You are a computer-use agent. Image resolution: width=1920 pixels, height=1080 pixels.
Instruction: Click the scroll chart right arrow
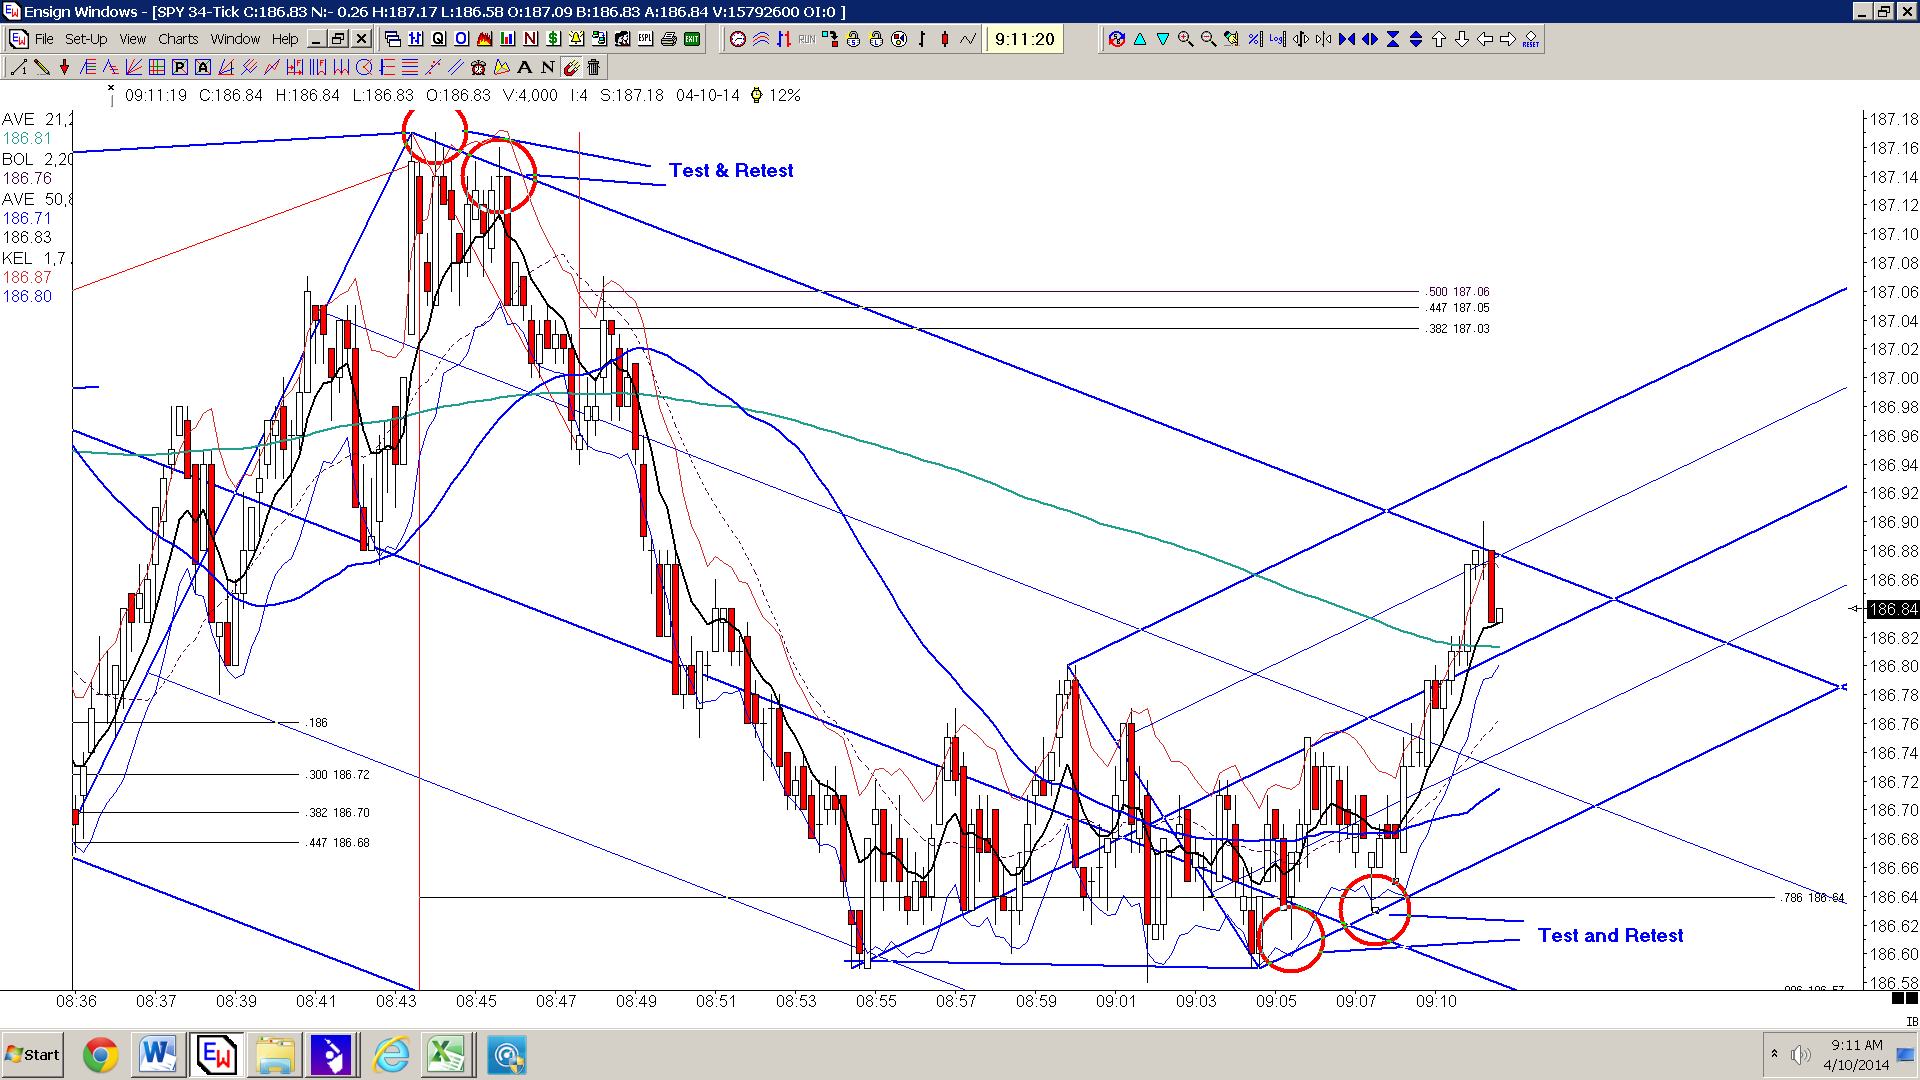(1507, 39)
